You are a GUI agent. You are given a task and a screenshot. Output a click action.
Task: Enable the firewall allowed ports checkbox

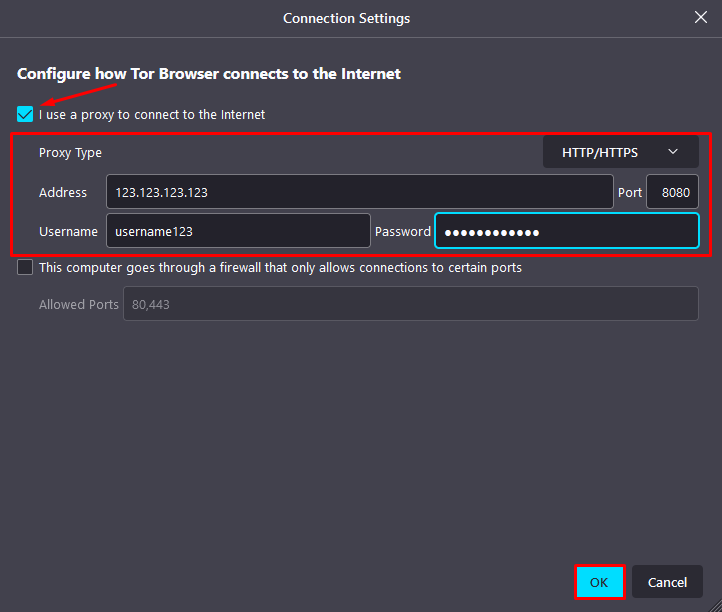tap(25, 267)
